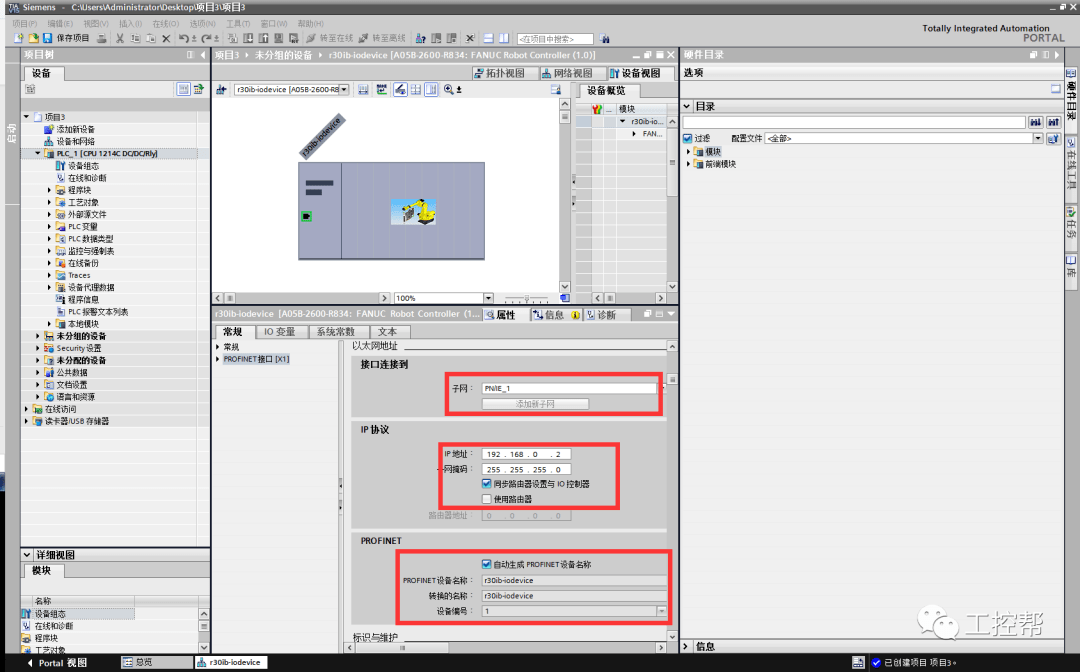Open zoom level 100% dropdown
The height and width of the screenshot is (672, 1080).
coord(488,298)
